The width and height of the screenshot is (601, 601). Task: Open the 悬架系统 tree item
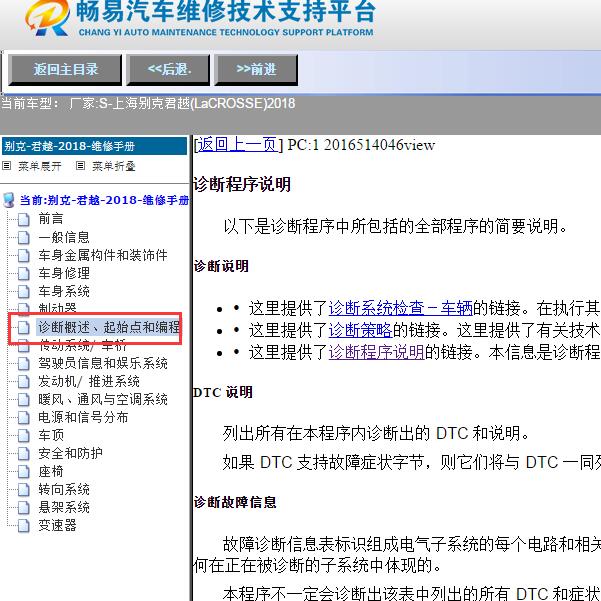(64, 507)
